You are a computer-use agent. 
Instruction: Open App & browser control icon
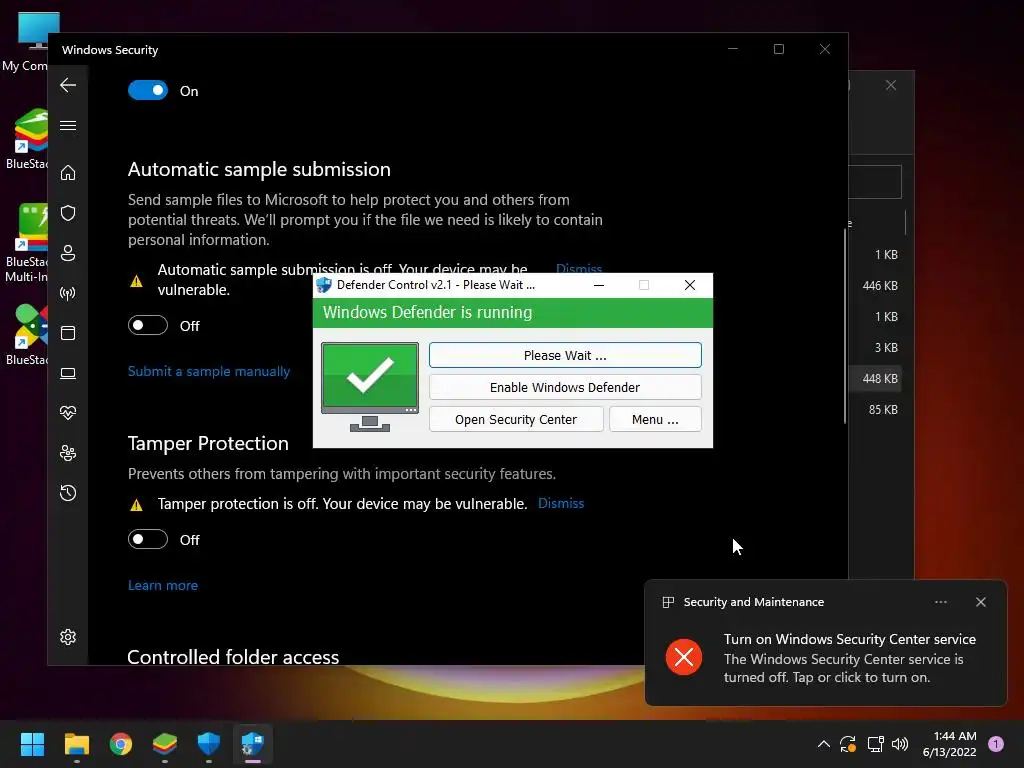click(68, 333)
